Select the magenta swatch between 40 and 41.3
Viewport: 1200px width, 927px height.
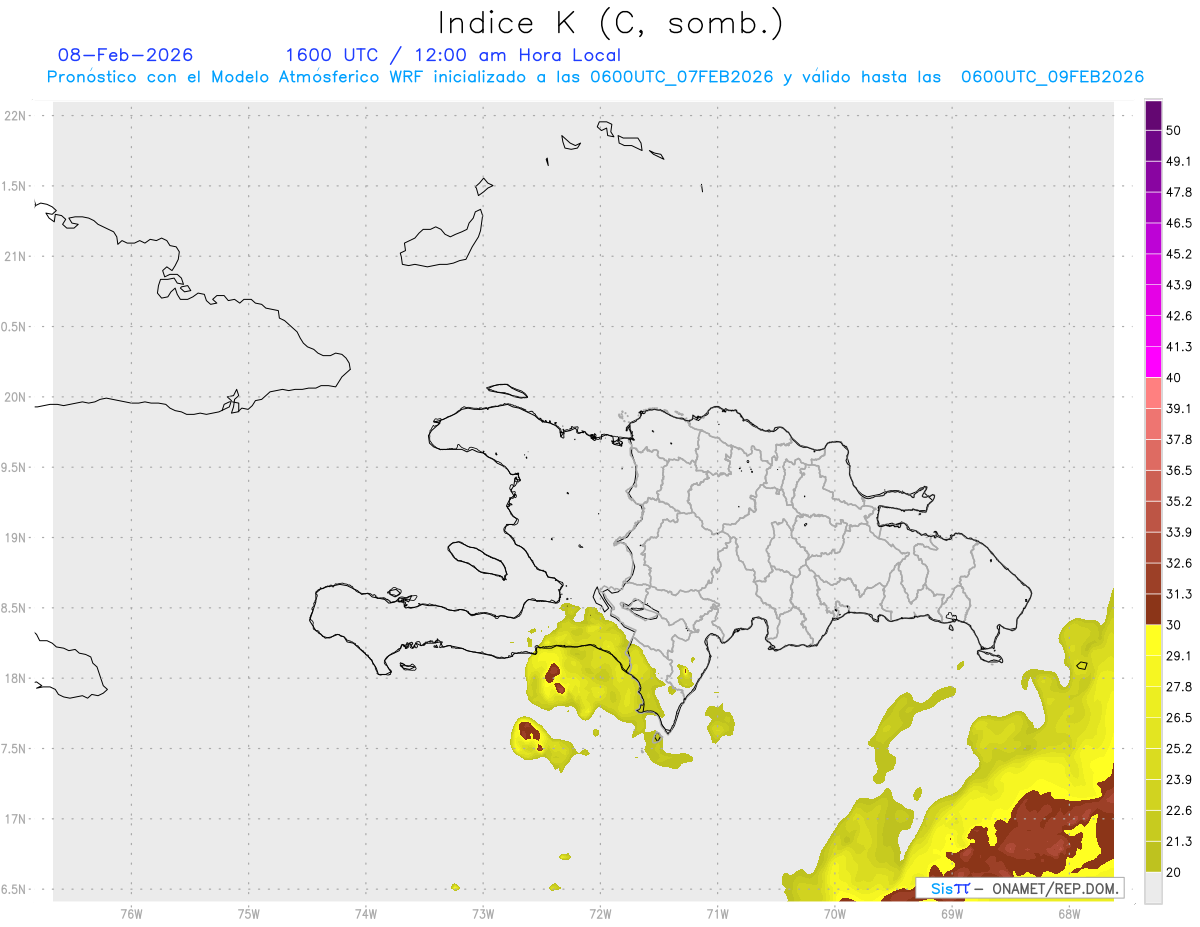[x=1153, y=362]
